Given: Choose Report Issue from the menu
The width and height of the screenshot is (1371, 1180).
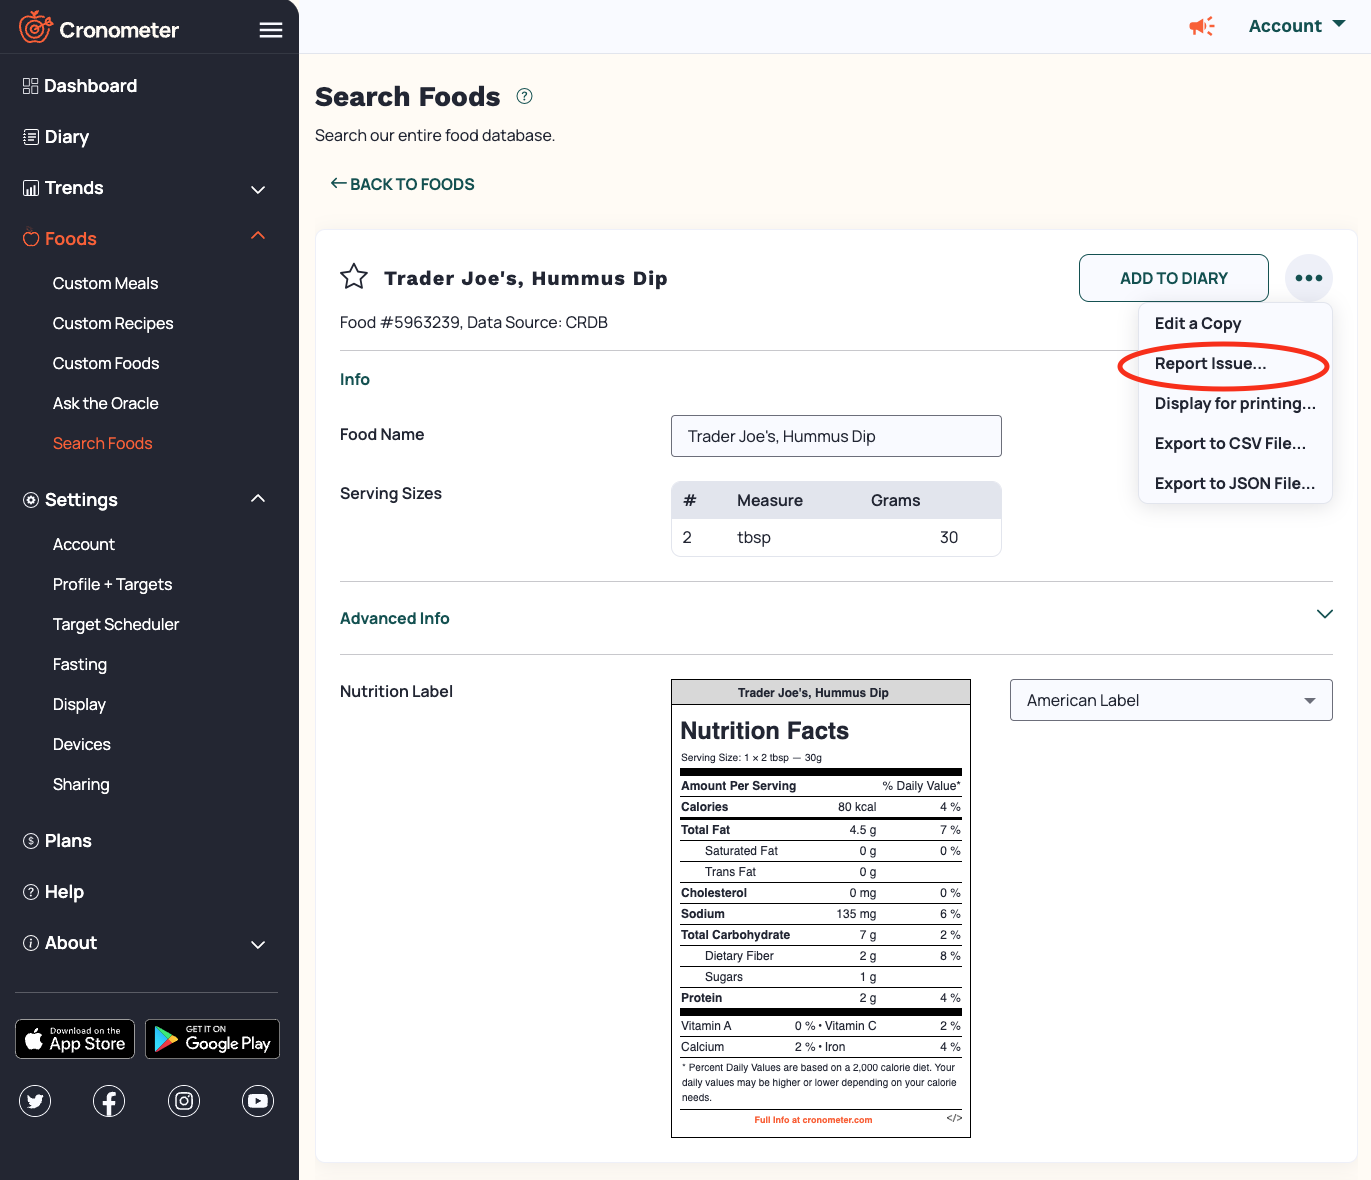Looking at the screenshot, I should [x=1211, y=363].
